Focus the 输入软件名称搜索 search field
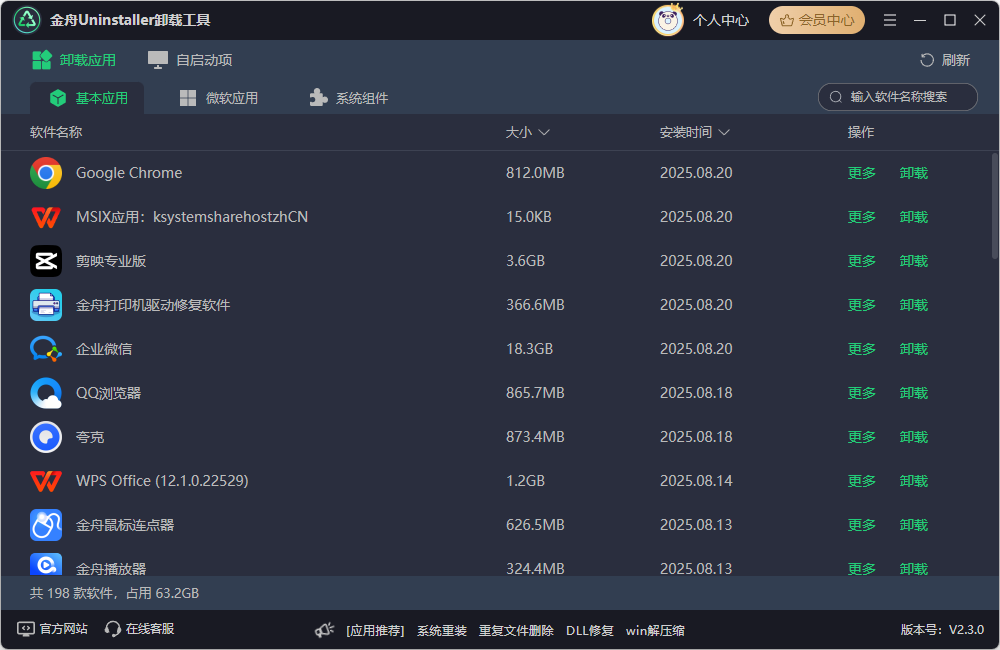This screenshot has width=1000, height=650. 897,97
